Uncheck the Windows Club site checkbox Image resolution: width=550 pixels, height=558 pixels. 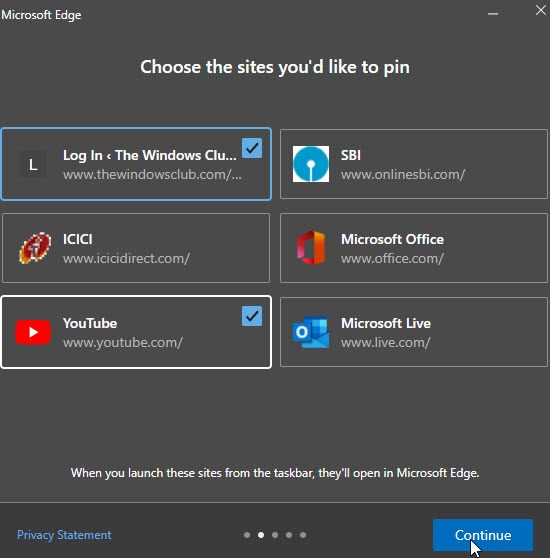coord(252,148)
